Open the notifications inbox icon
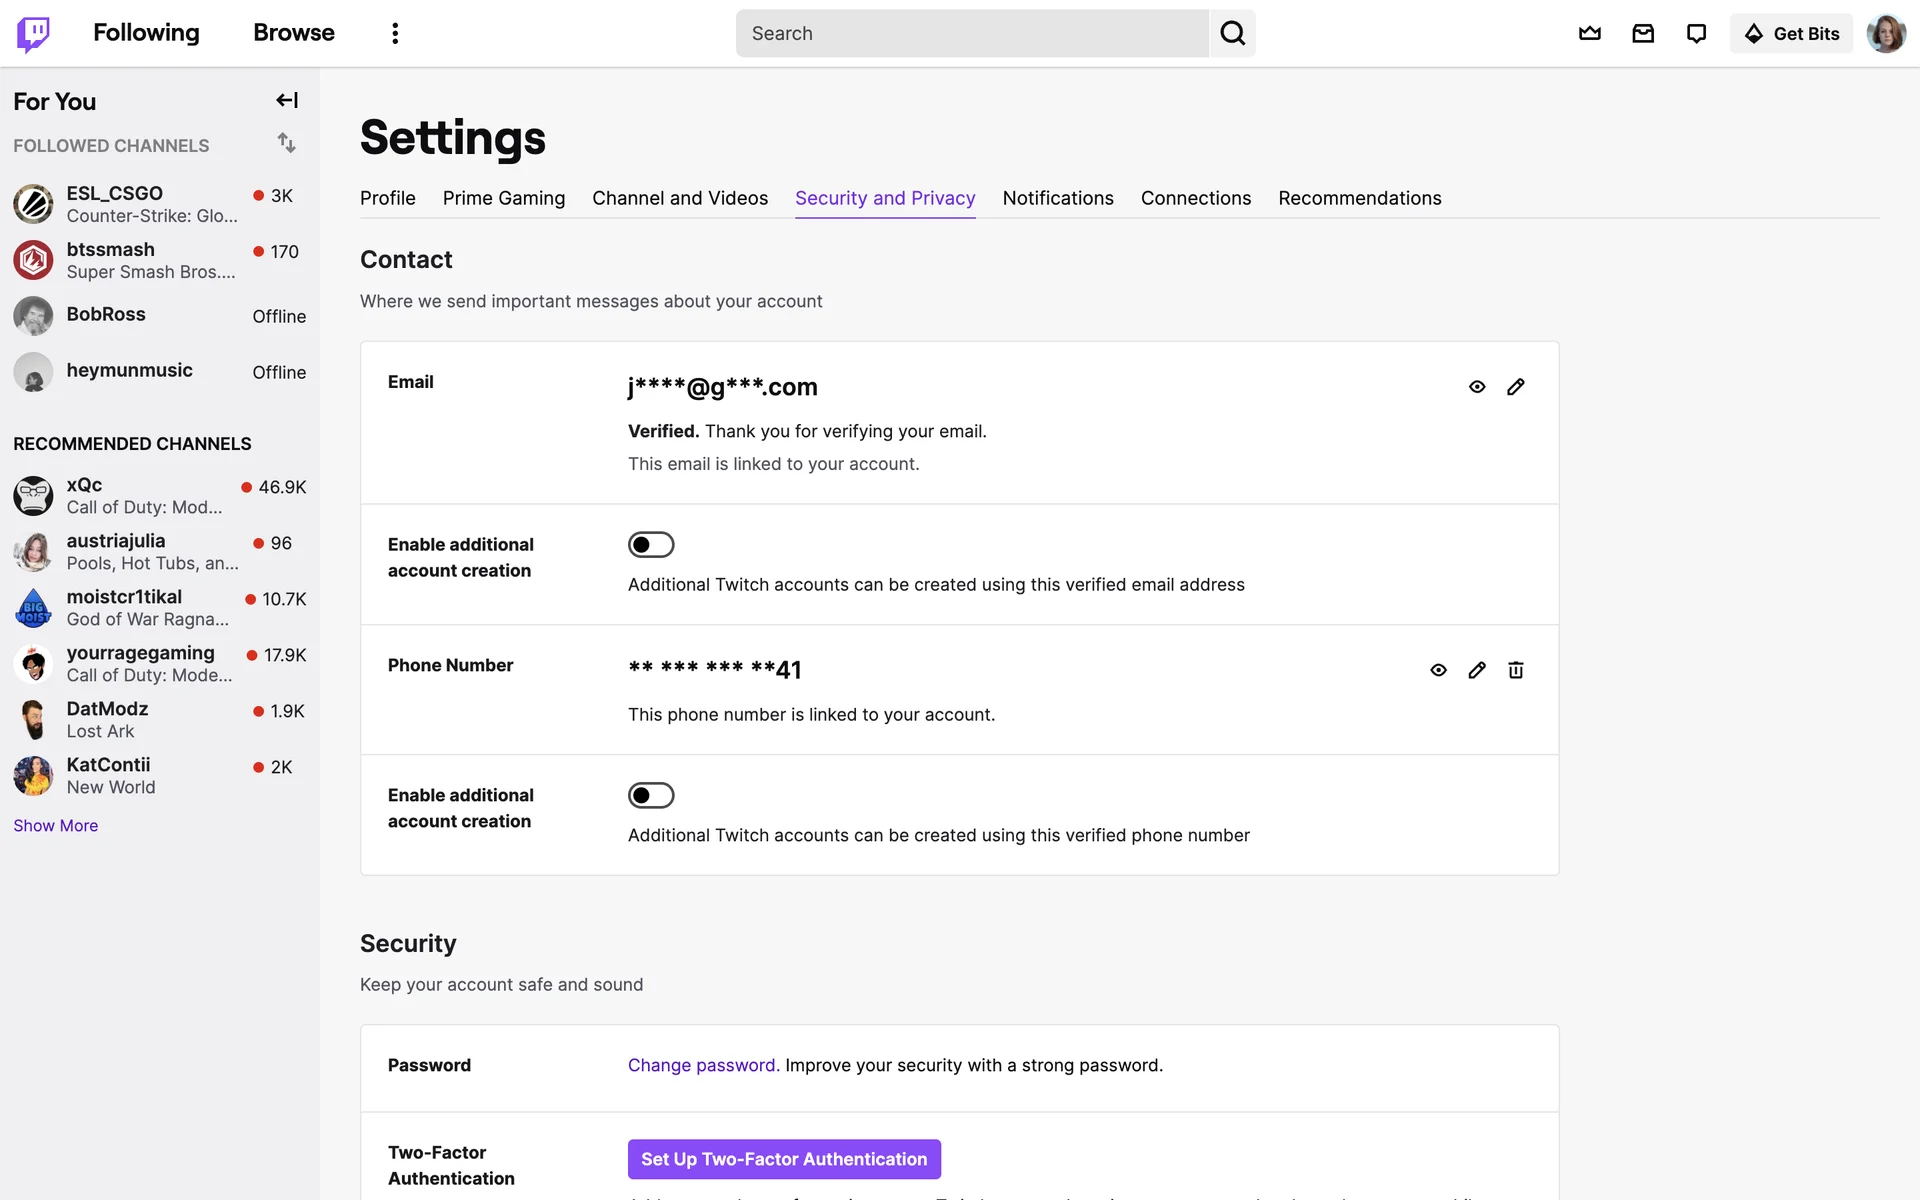The height and width of the screenshot is (1200, 1920). [x=1643, y=33]
